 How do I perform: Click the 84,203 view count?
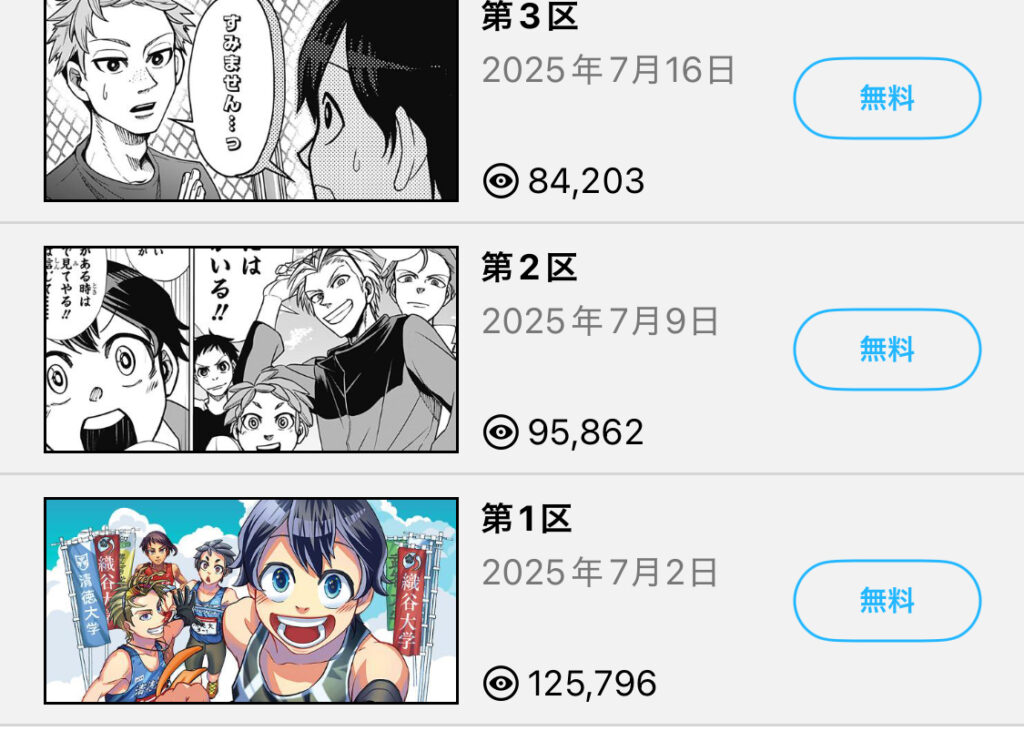pyautogui.click(x=586, y=181)
